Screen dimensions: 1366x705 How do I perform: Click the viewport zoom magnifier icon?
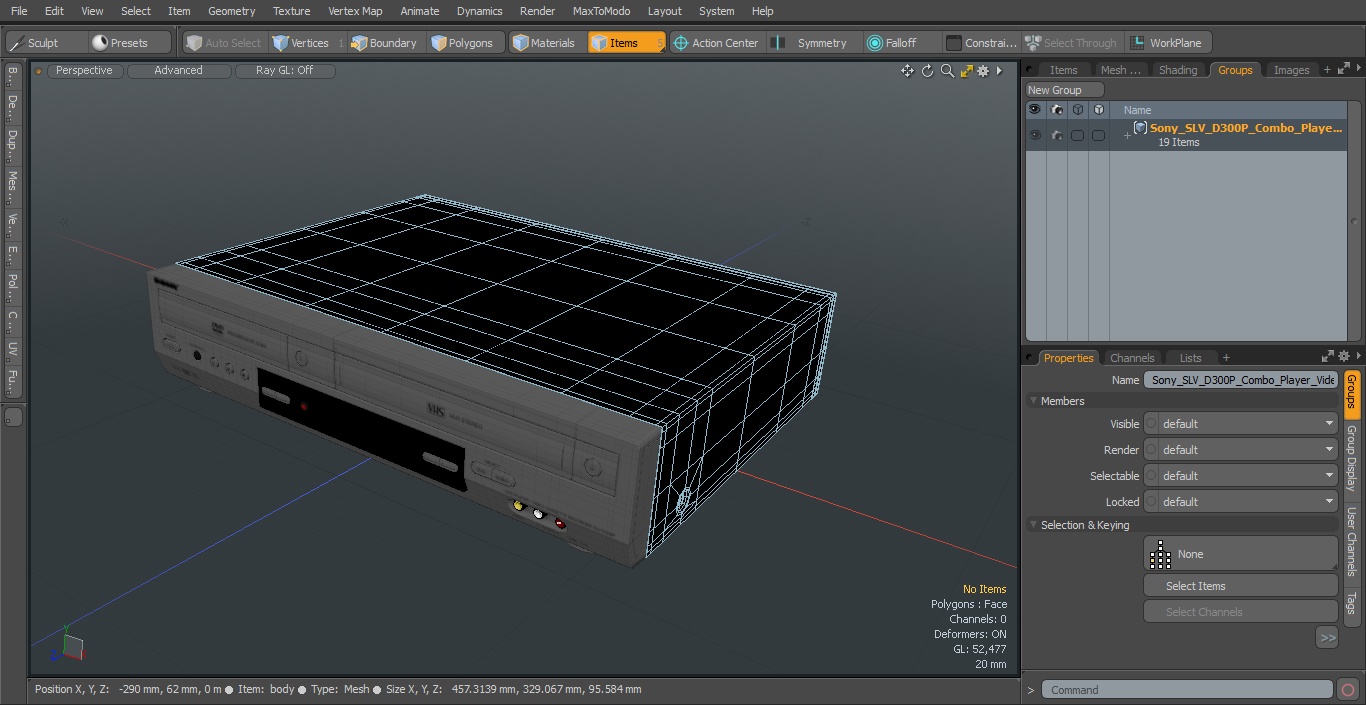click(947, 71)
